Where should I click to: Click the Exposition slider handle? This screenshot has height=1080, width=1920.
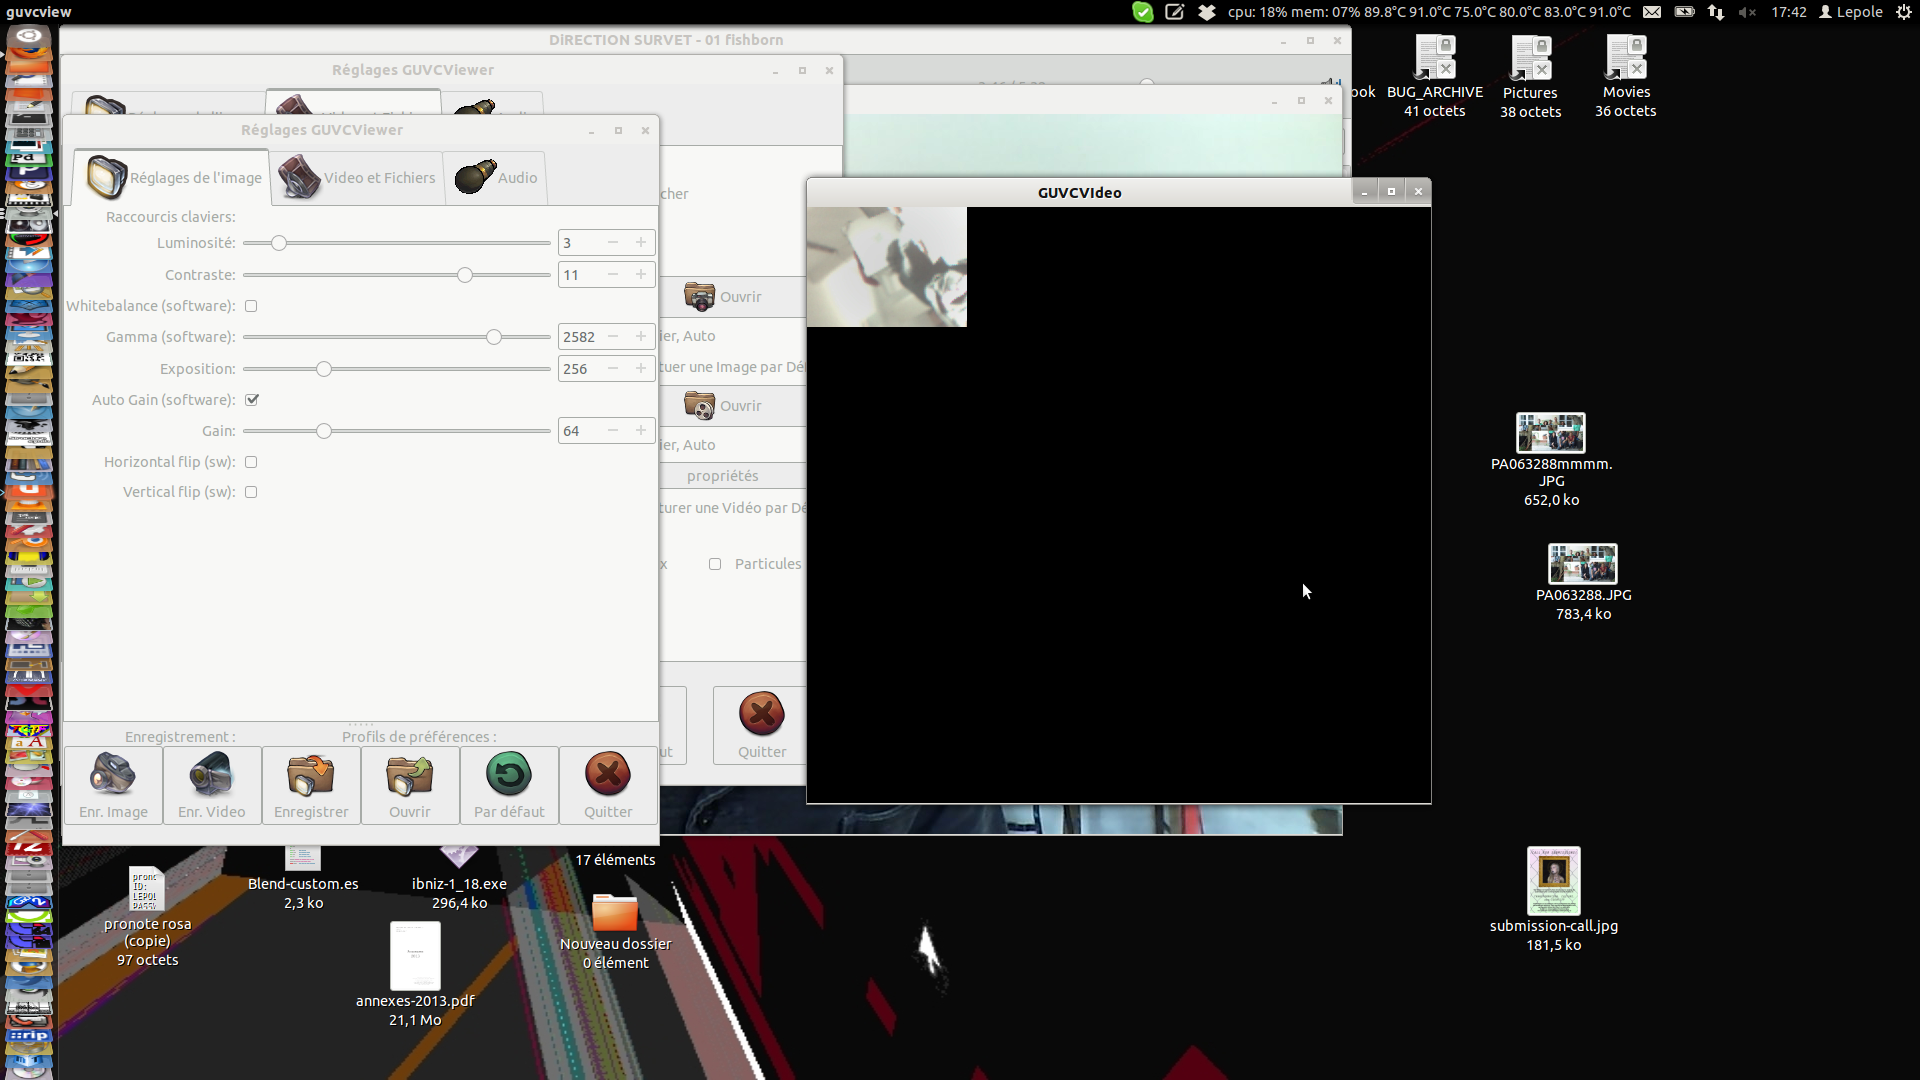pos(324,369)
